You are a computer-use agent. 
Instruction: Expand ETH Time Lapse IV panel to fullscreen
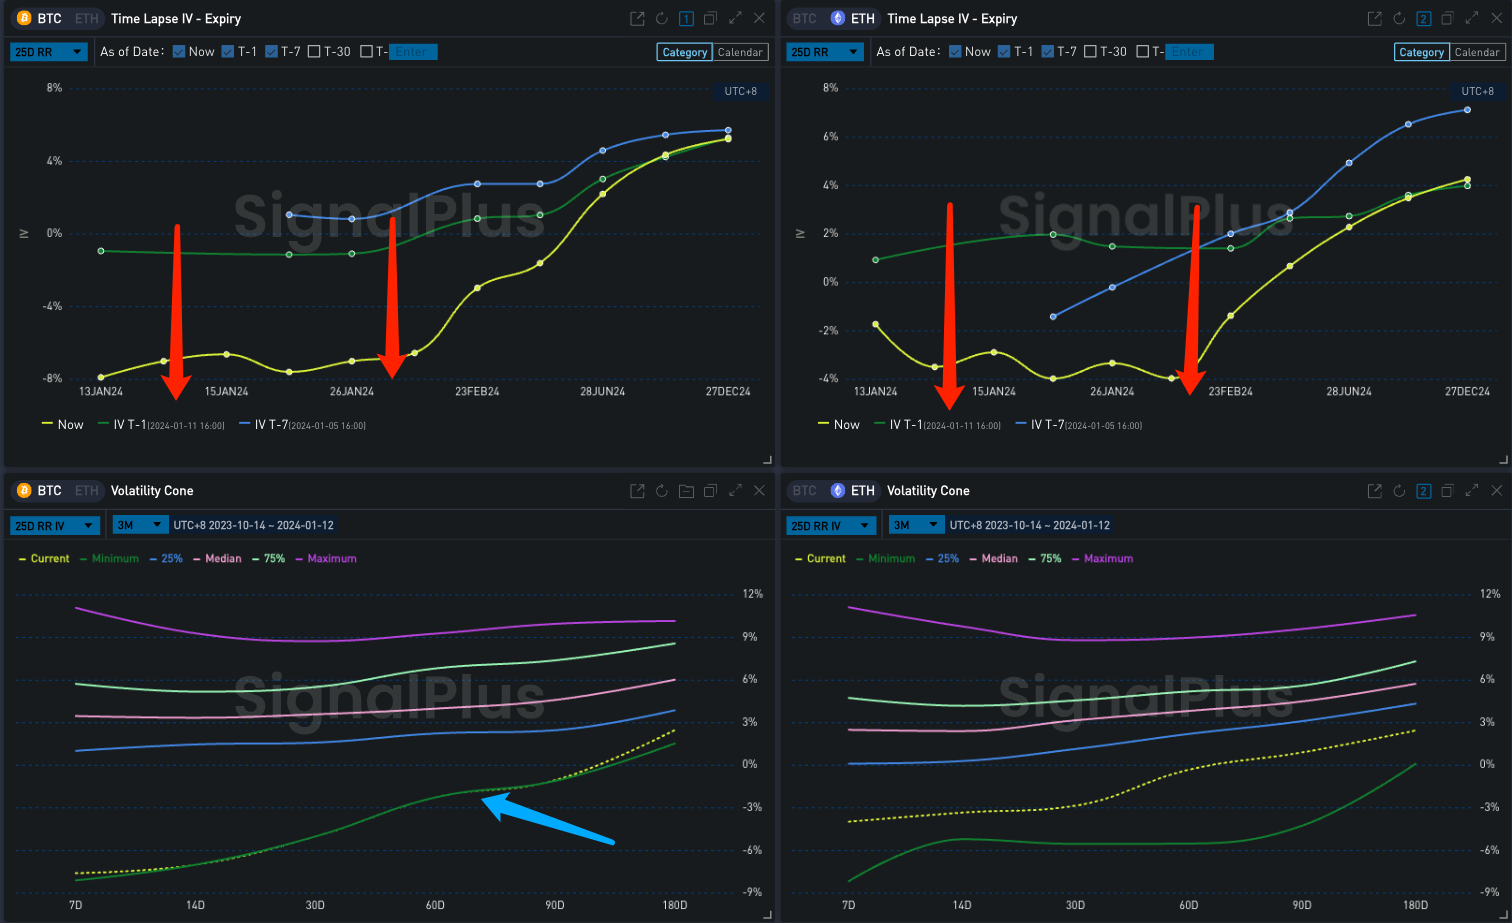pos(1471,19)
